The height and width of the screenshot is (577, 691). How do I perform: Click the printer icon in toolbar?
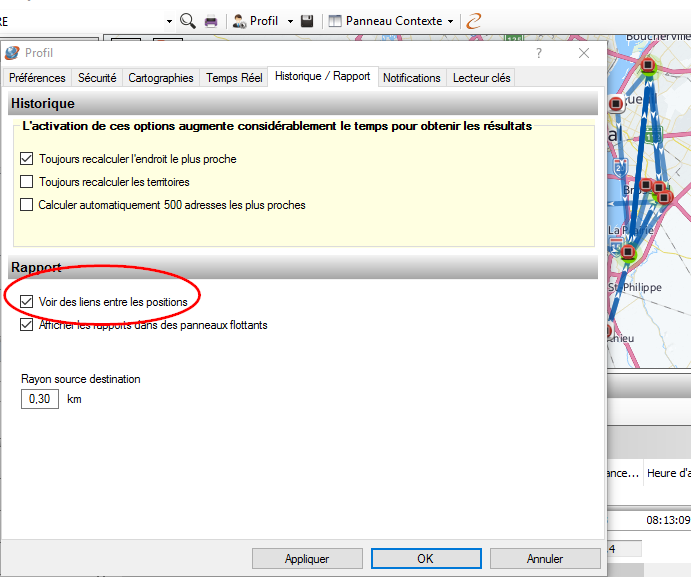(x=211, y=21)
